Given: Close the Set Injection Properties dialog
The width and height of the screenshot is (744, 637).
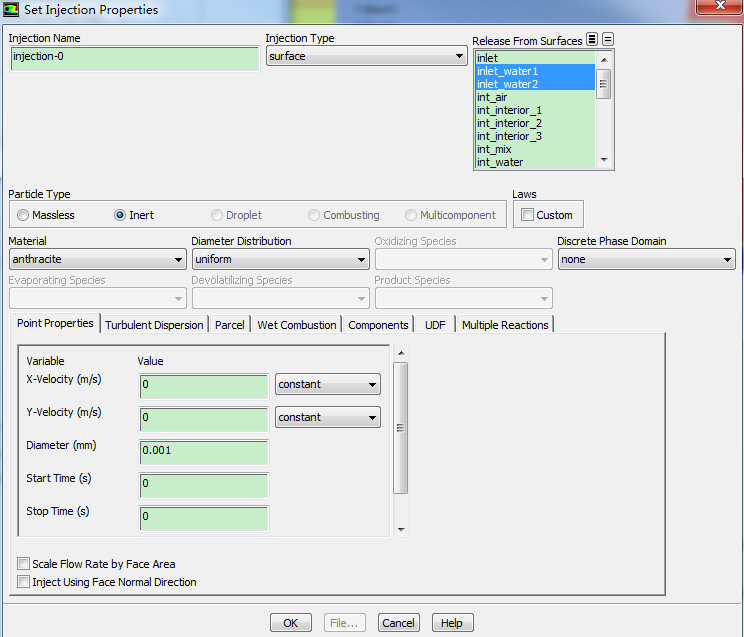Looking at the screenshot, I should [720, 6].
